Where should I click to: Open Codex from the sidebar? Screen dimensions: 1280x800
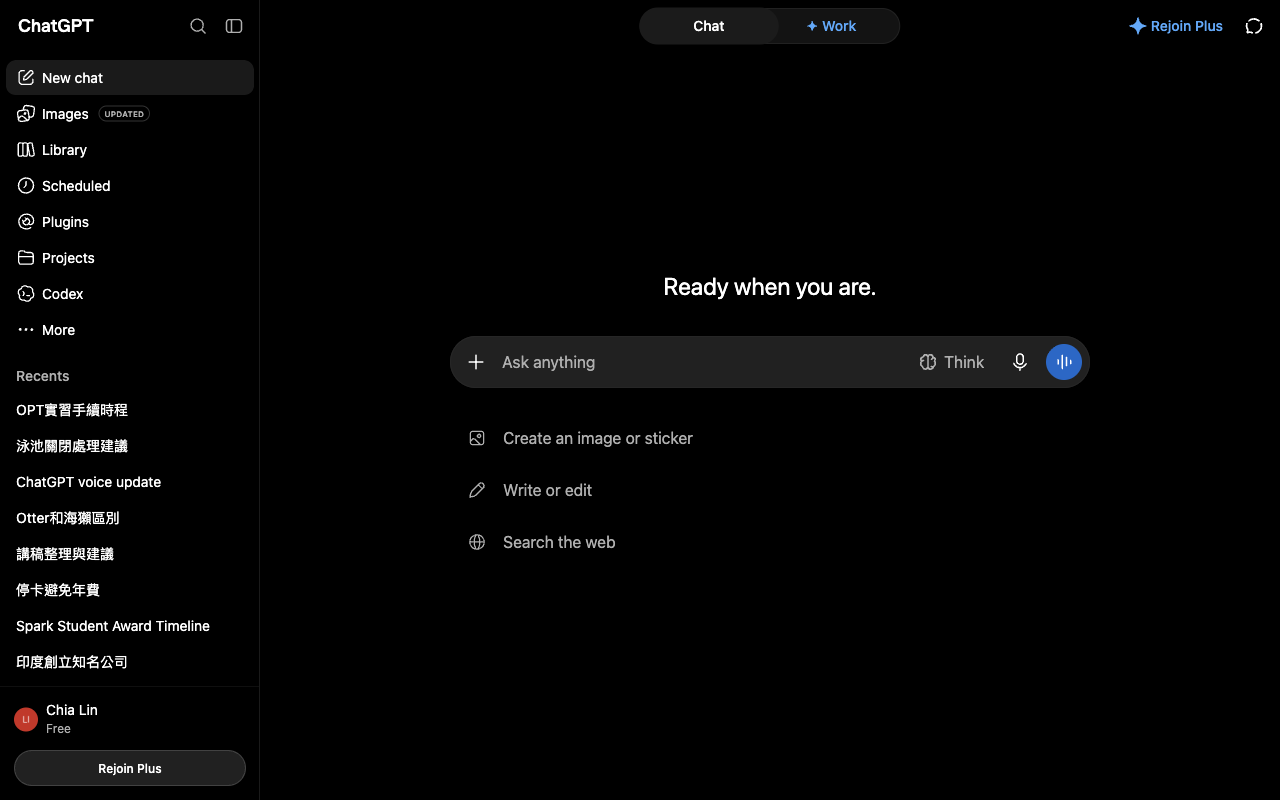(130, 294)
